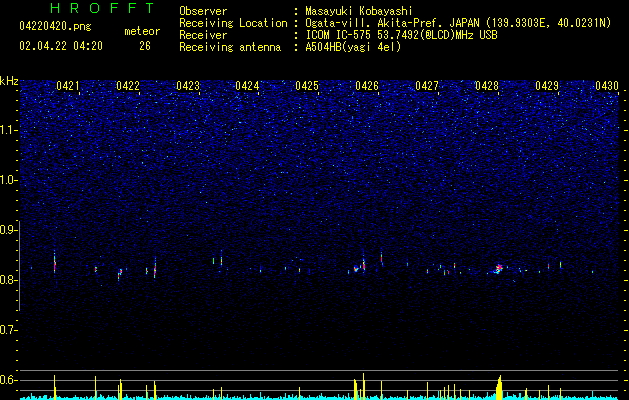Click the 0.6 kHz axis label
Image resolution: width=629 pixels, height=400 pixels.
[9, 380]
